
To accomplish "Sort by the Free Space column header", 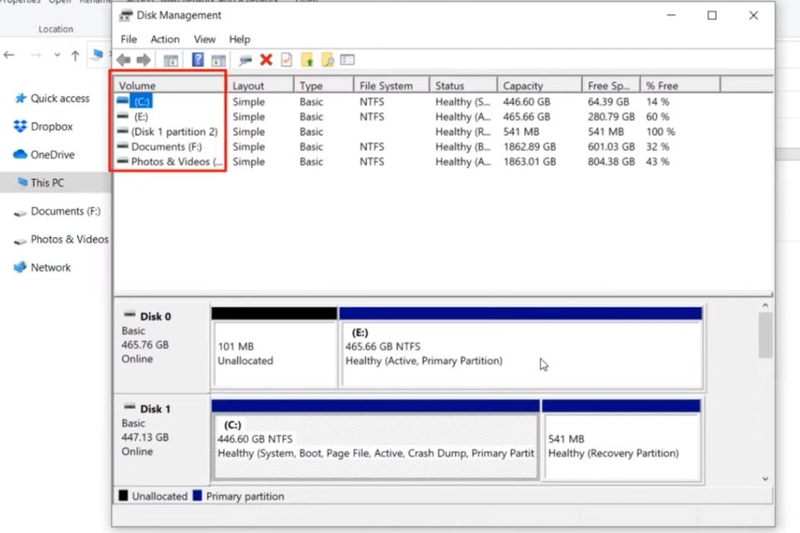I will click(611, 85).
